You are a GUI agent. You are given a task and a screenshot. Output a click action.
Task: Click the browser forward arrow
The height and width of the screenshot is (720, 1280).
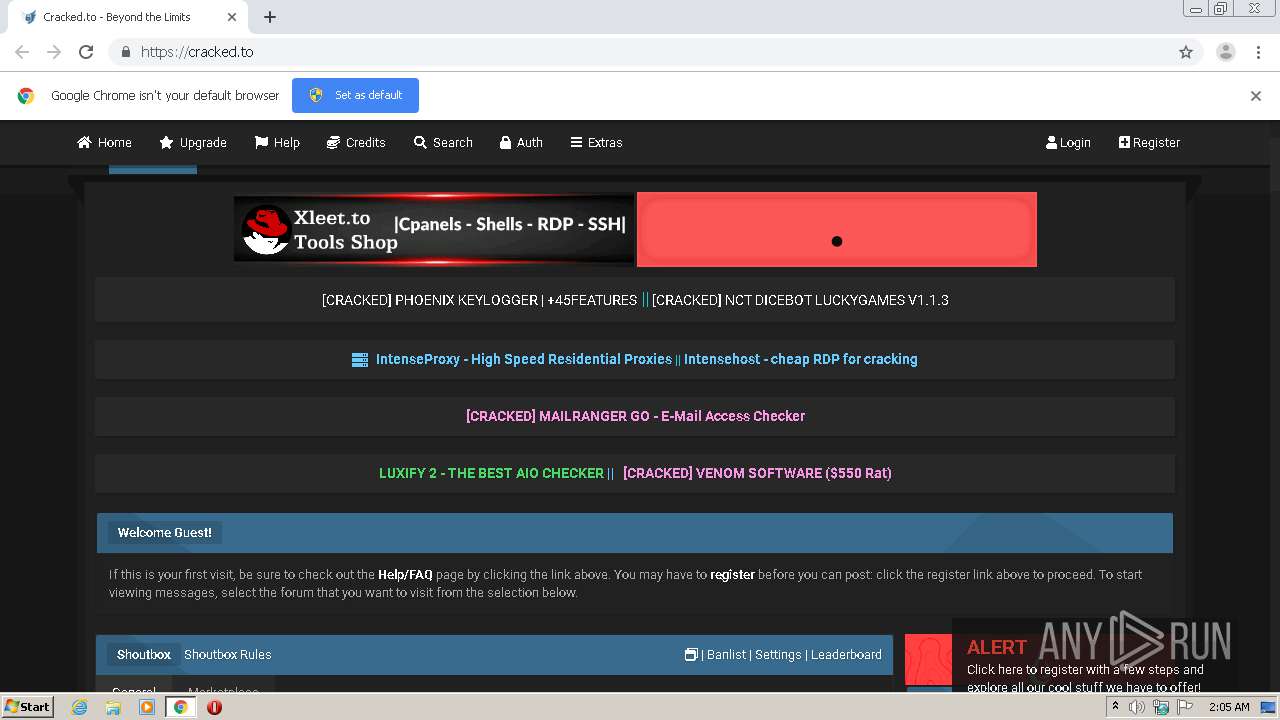[54, 52]
